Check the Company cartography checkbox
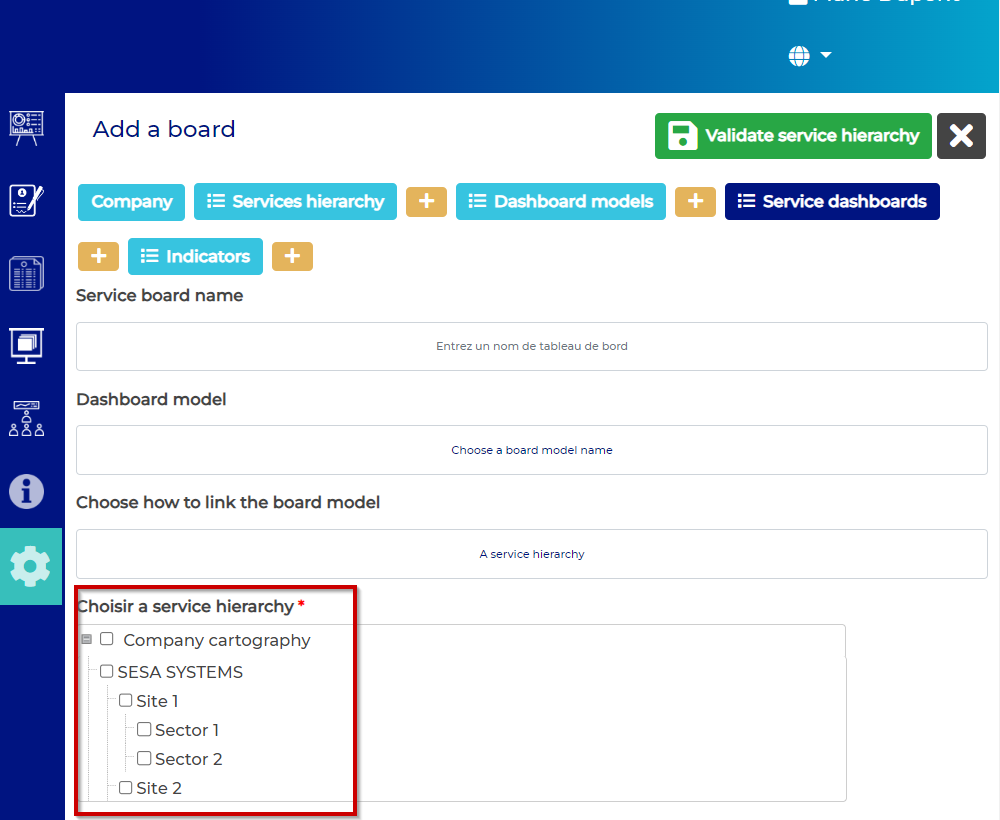 click(x=107, y=640)
